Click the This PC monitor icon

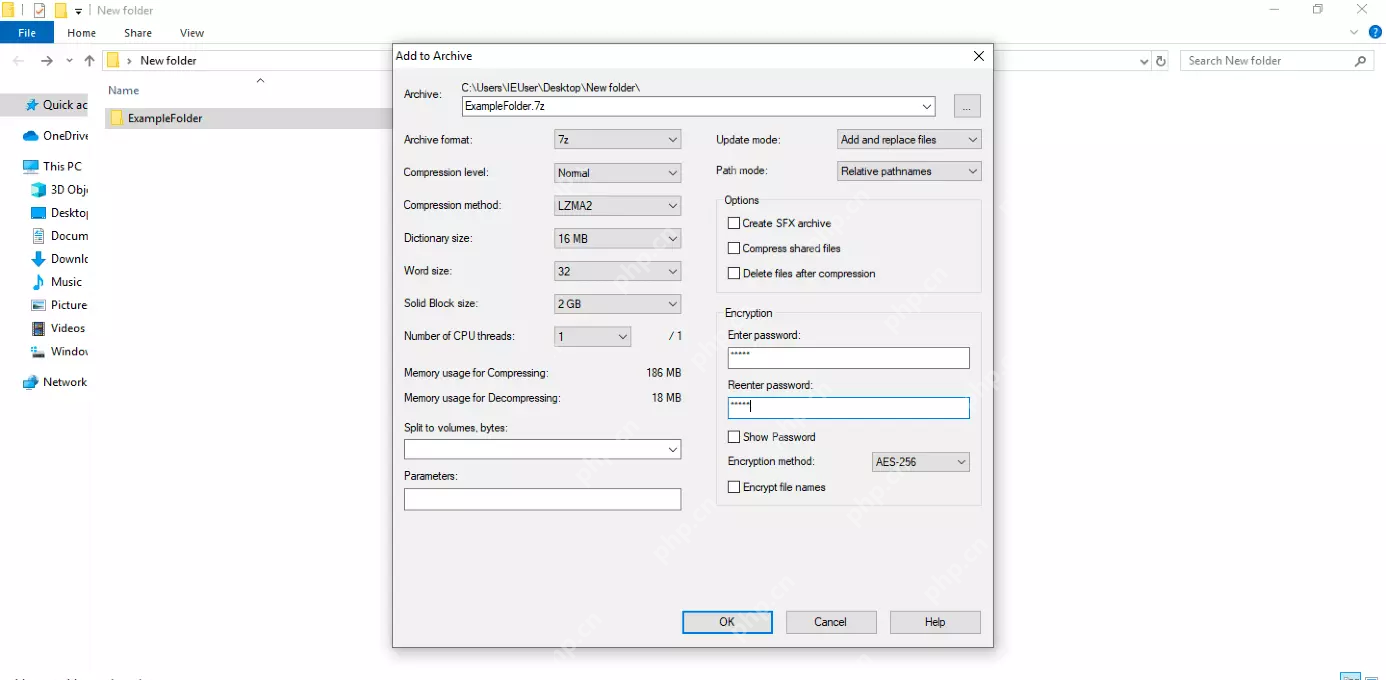tap(31, 166)
